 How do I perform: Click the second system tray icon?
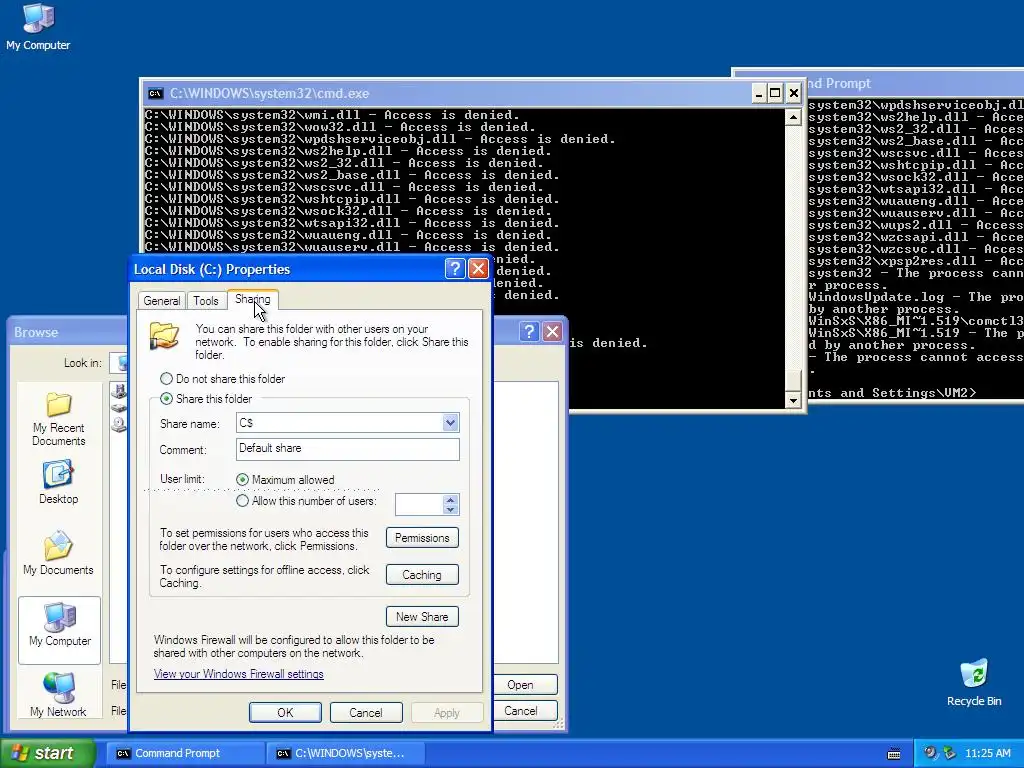tap(949, 753)
